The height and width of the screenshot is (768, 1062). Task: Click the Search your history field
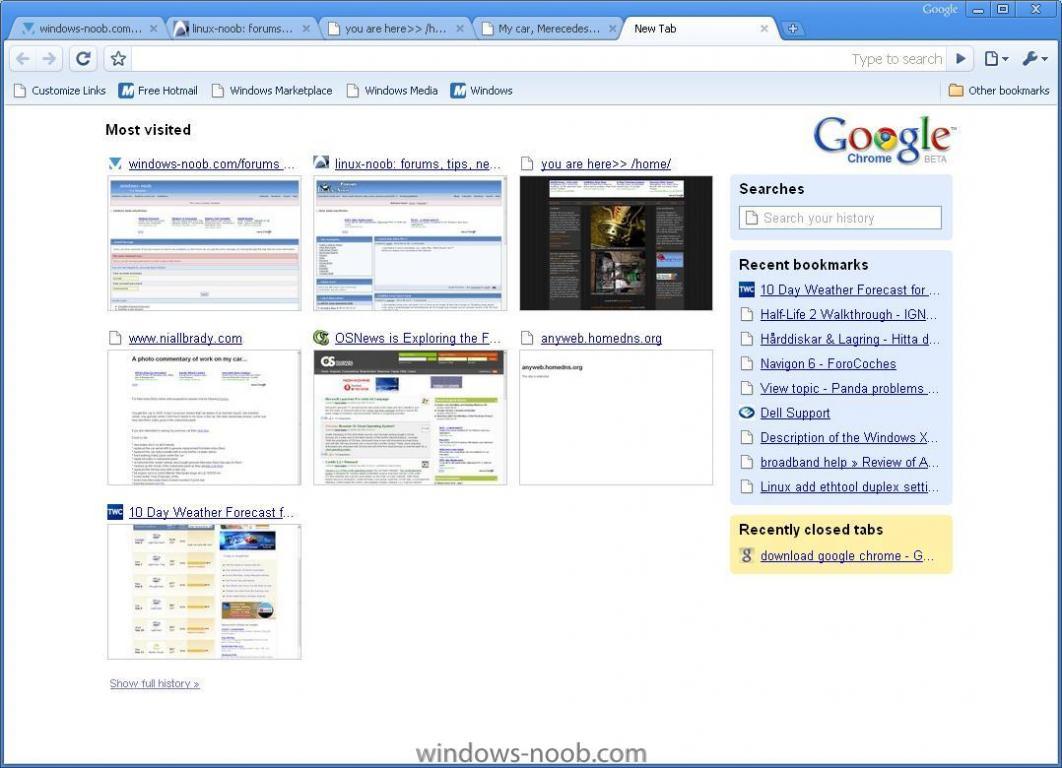[840, 218]
